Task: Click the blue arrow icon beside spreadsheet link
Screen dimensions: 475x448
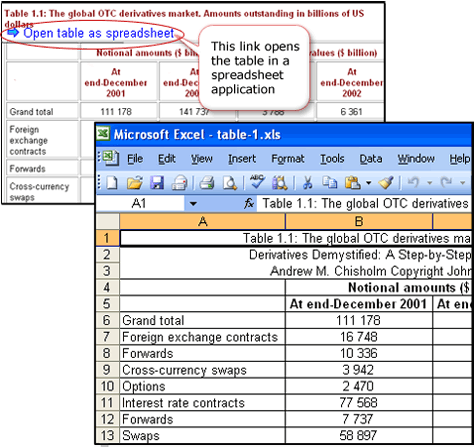Action: click(13, 32)
